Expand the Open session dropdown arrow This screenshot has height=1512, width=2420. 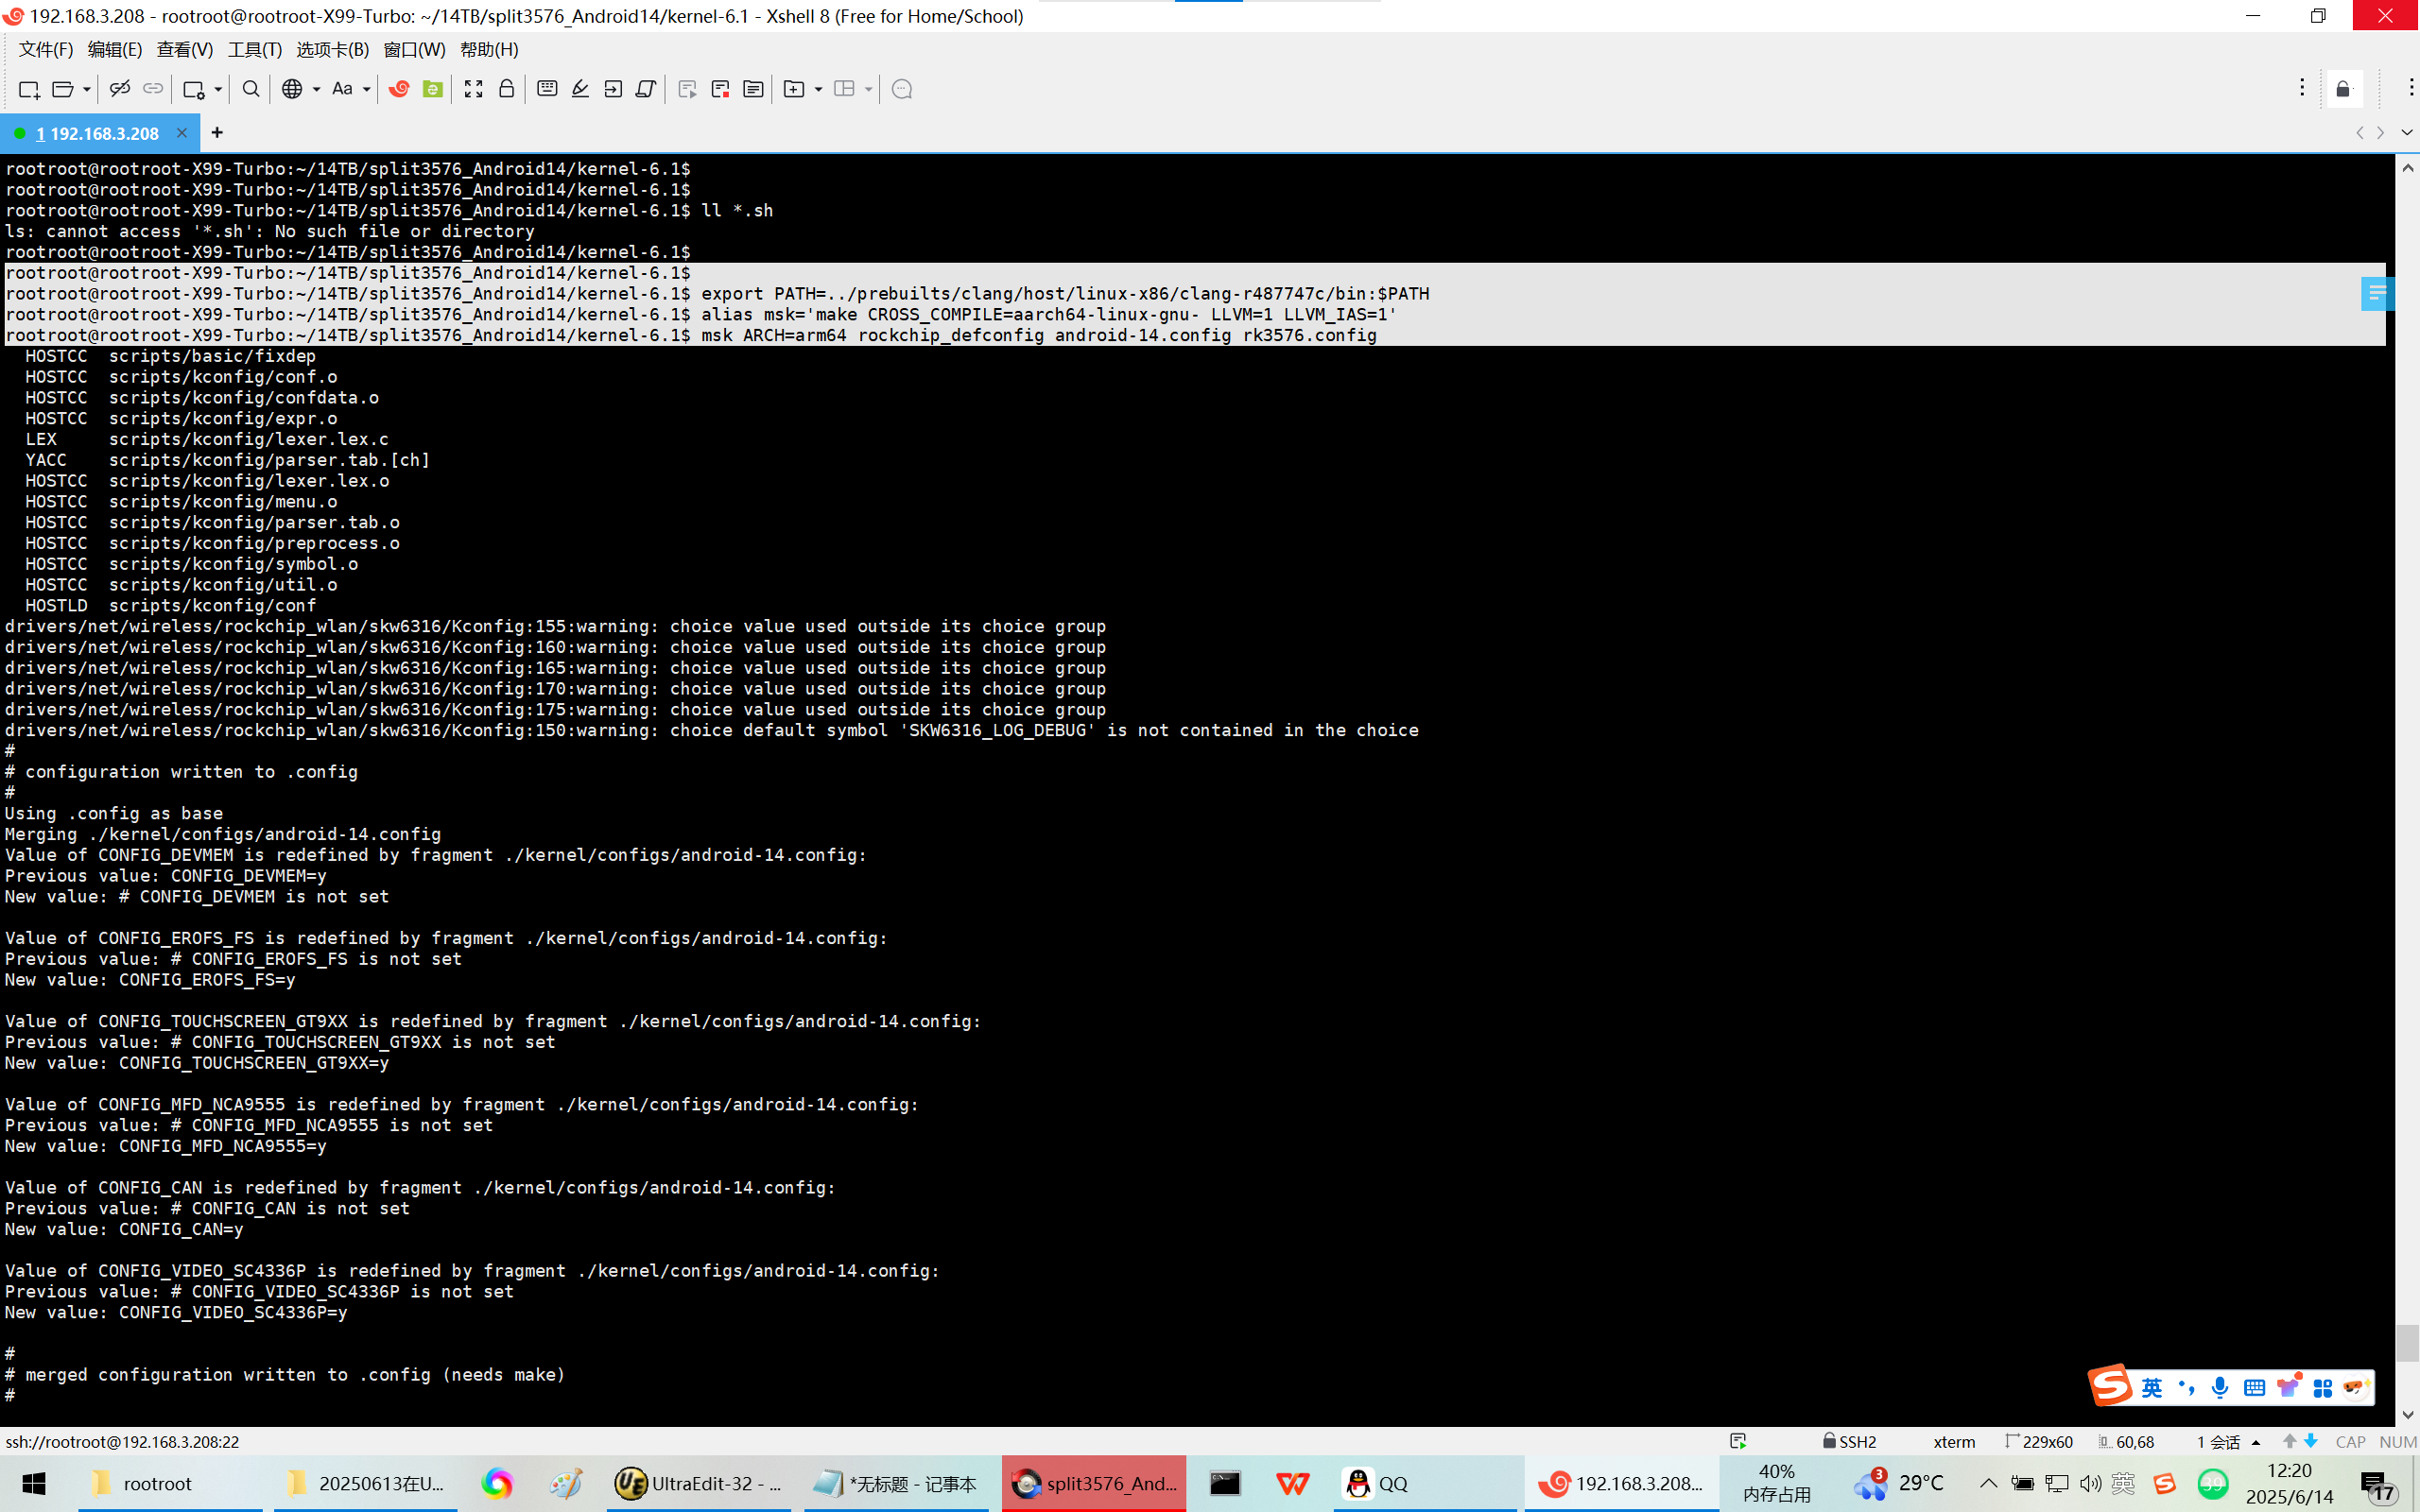coord(87,89)
